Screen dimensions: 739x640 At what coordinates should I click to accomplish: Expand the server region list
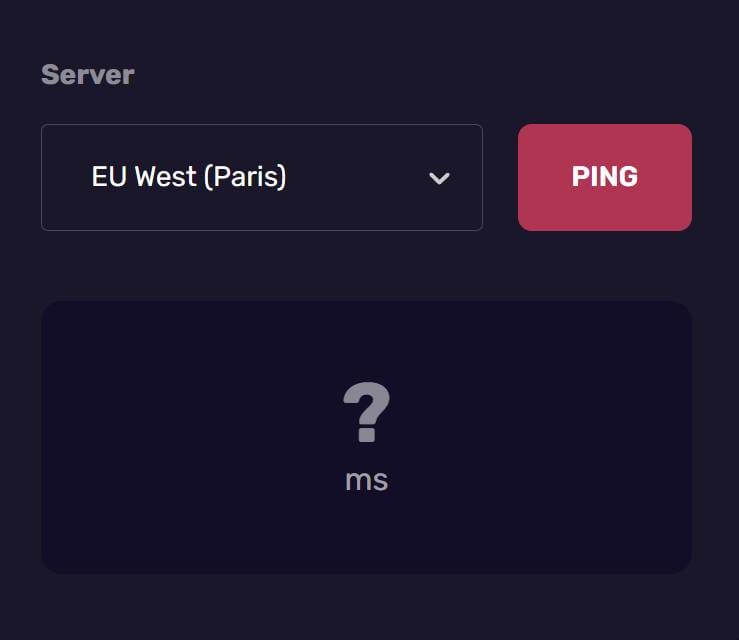(261, 177)
